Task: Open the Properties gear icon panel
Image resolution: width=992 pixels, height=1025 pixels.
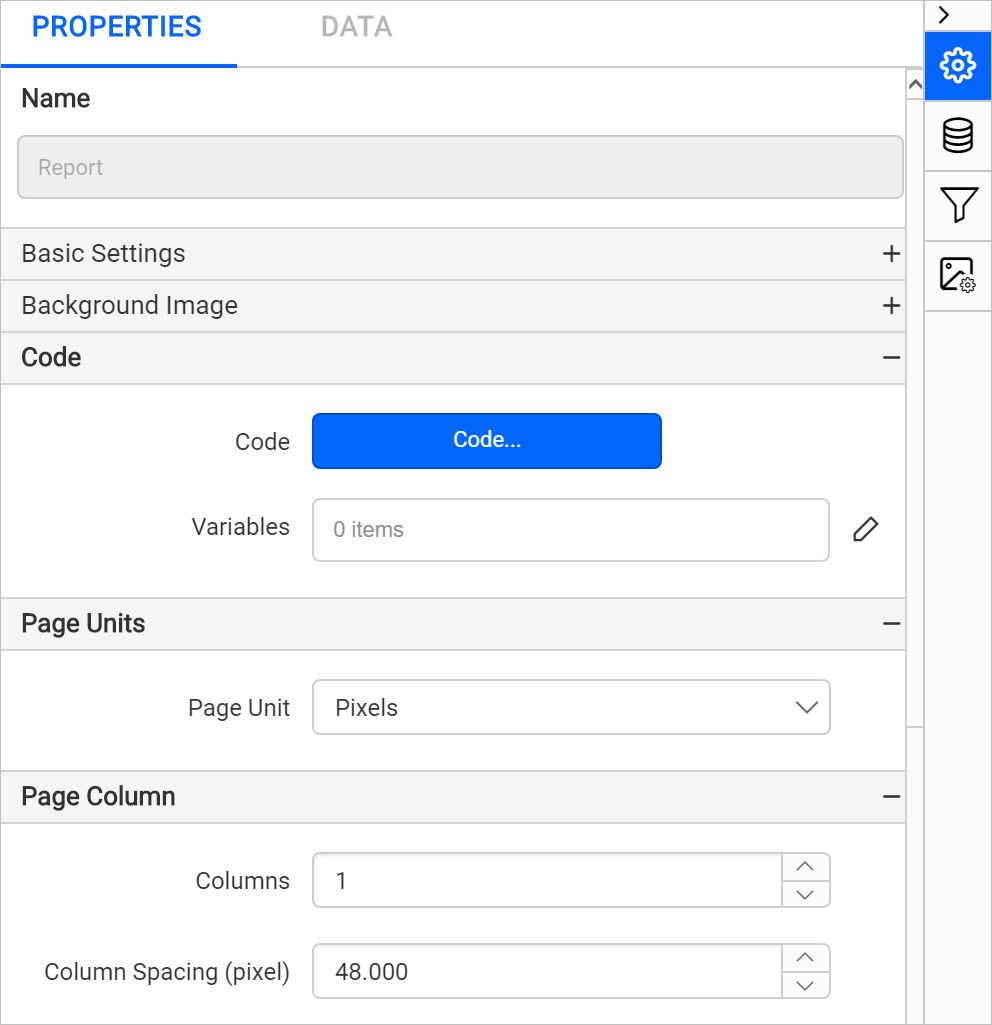Action: click(x=957, y=65)
